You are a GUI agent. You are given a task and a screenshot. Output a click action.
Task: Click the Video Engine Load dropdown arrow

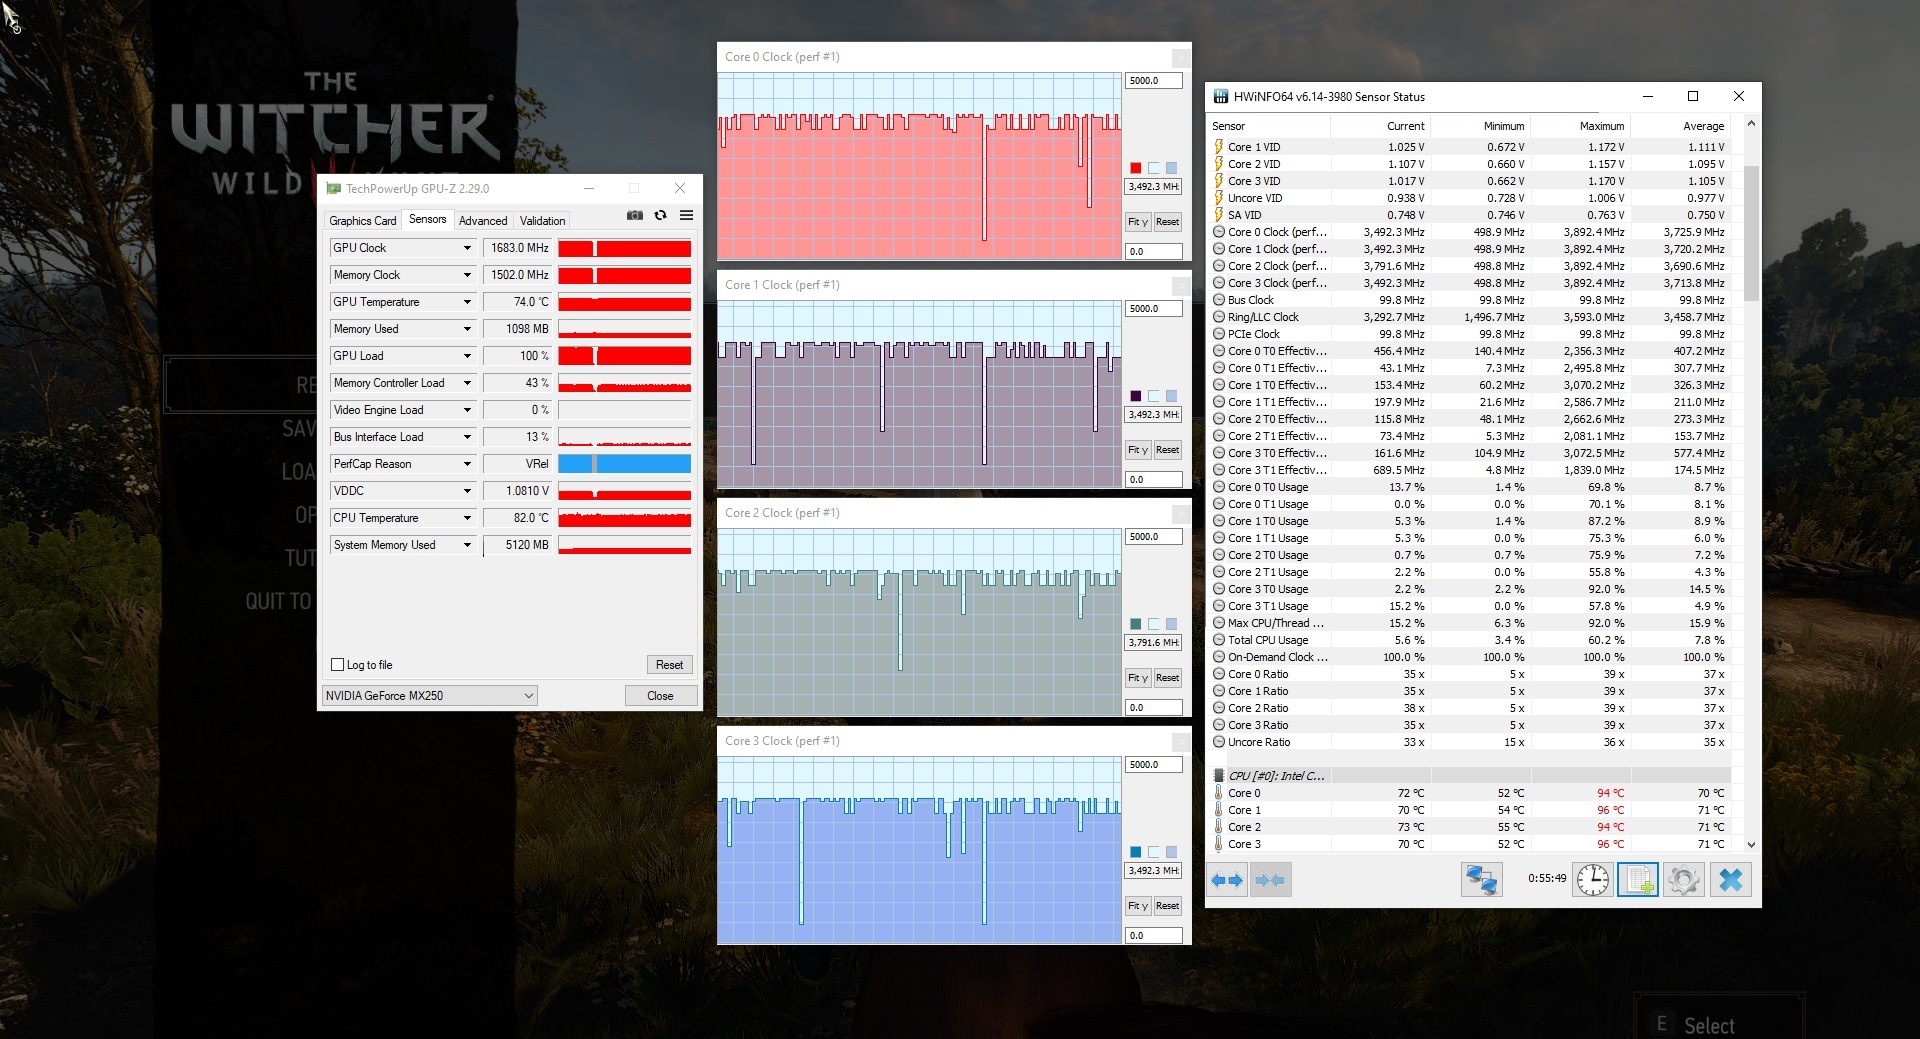(466, 410)
